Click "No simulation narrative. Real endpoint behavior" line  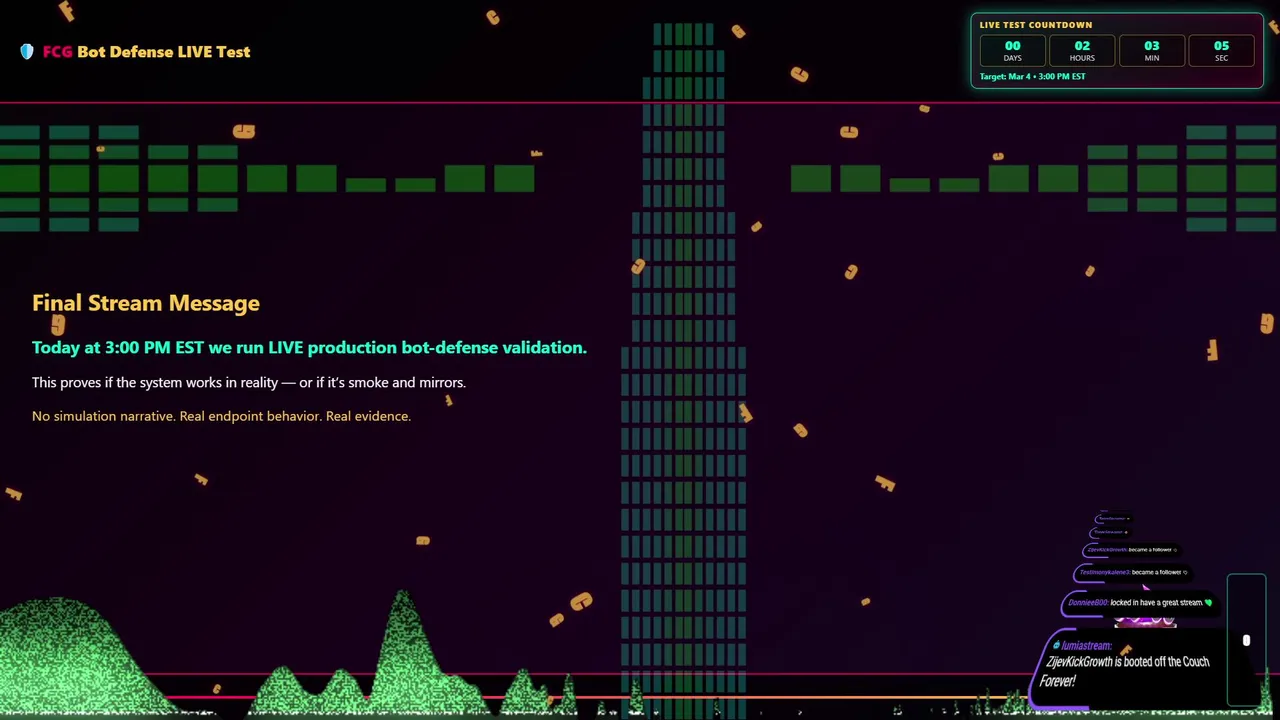pyautogui.click(x=221, y=416)
